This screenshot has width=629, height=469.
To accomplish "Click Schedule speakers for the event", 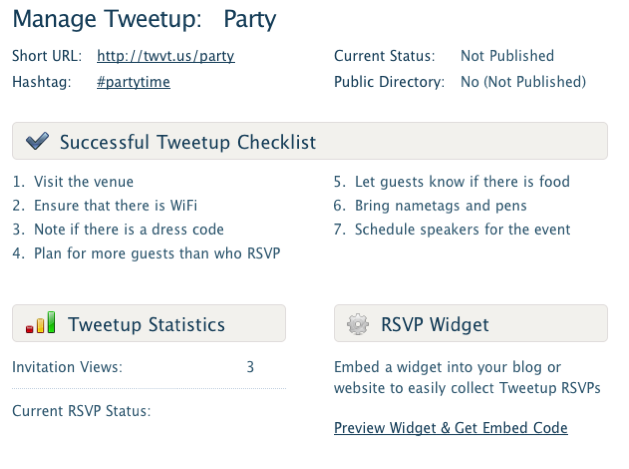I will coord(463,230).
